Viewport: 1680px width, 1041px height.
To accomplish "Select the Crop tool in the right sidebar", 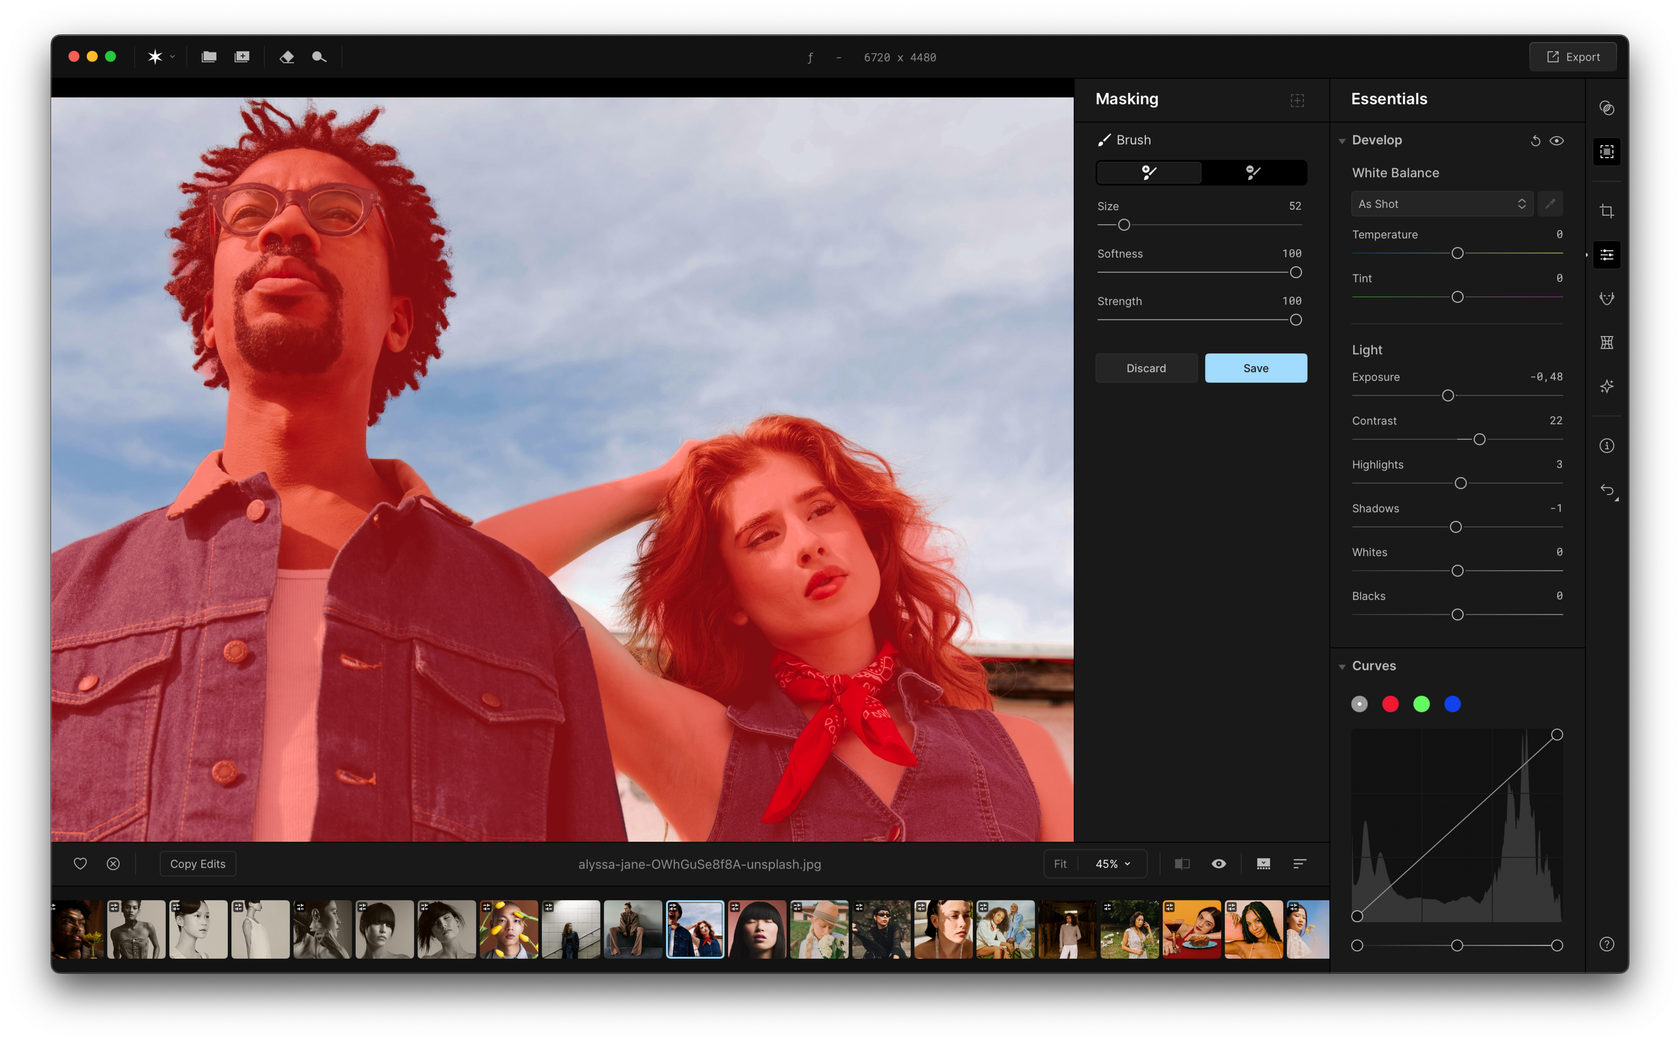I will (x=1607, y=210).
